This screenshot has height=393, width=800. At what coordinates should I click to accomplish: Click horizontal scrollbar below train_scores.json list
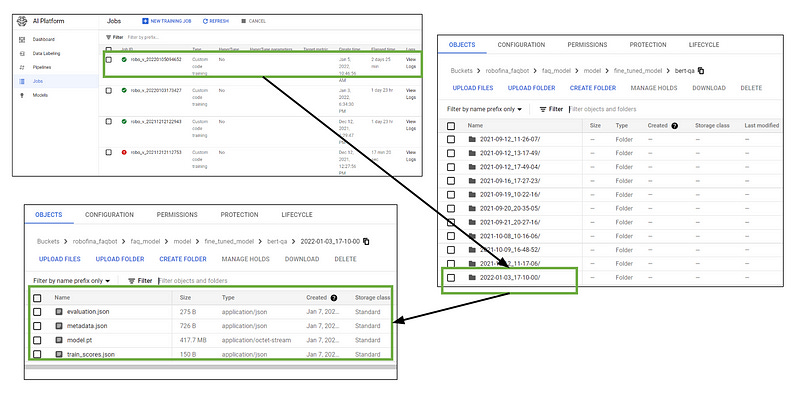pos(210,366)
